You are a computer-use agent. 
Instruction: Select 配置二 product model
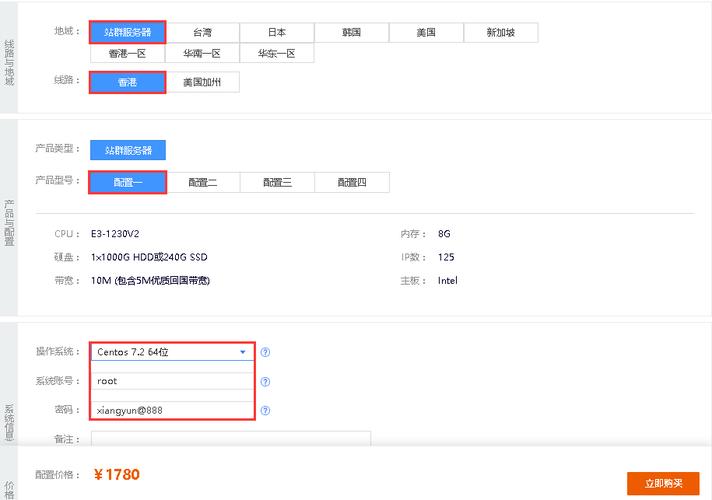click(203, 182)
